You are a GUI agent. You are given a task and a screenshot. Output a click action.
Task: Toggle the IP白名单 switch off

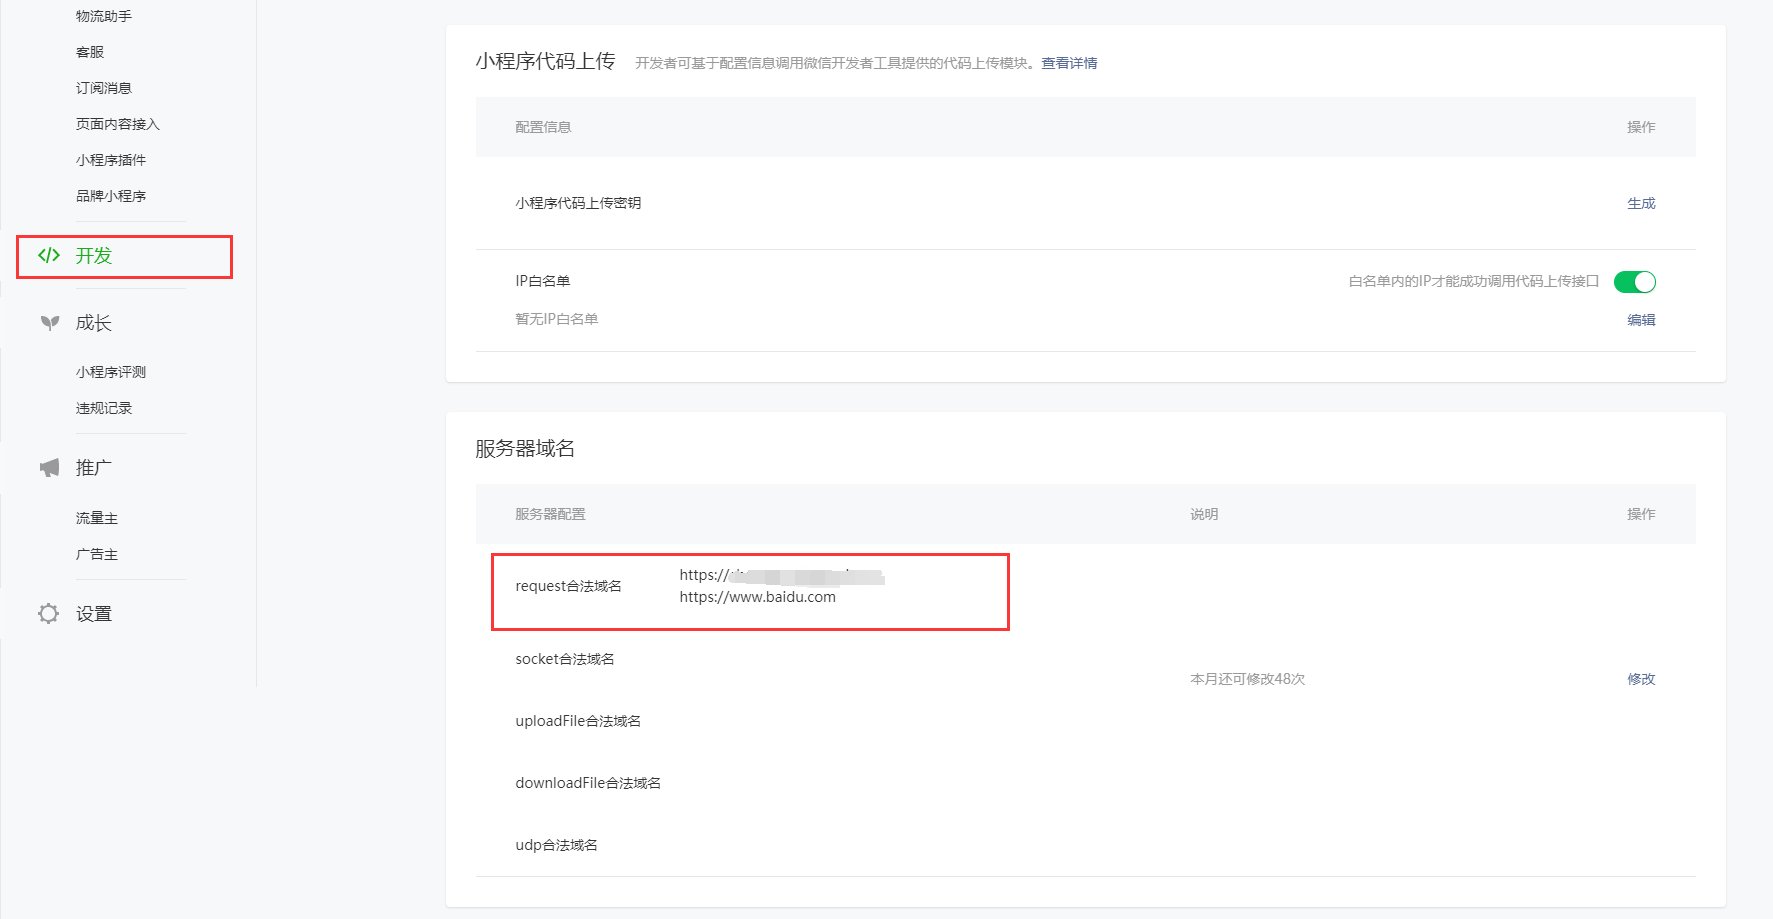1635,282
